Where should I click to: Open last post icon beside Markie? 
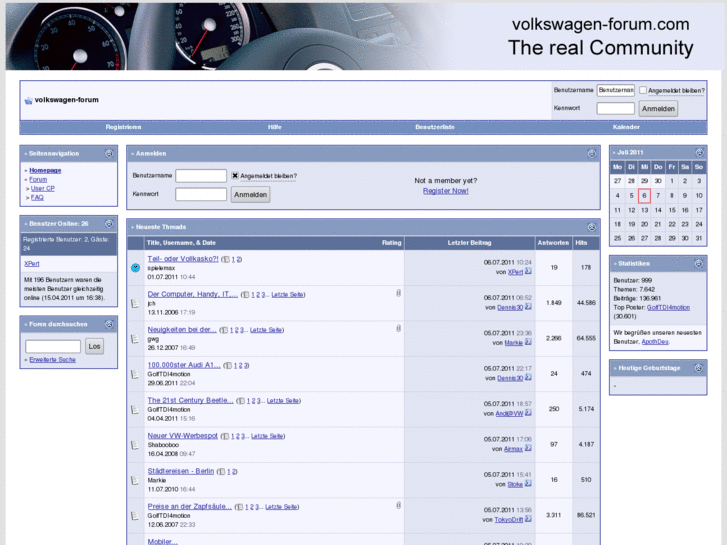pyautogui.click(x=529, y=342)
